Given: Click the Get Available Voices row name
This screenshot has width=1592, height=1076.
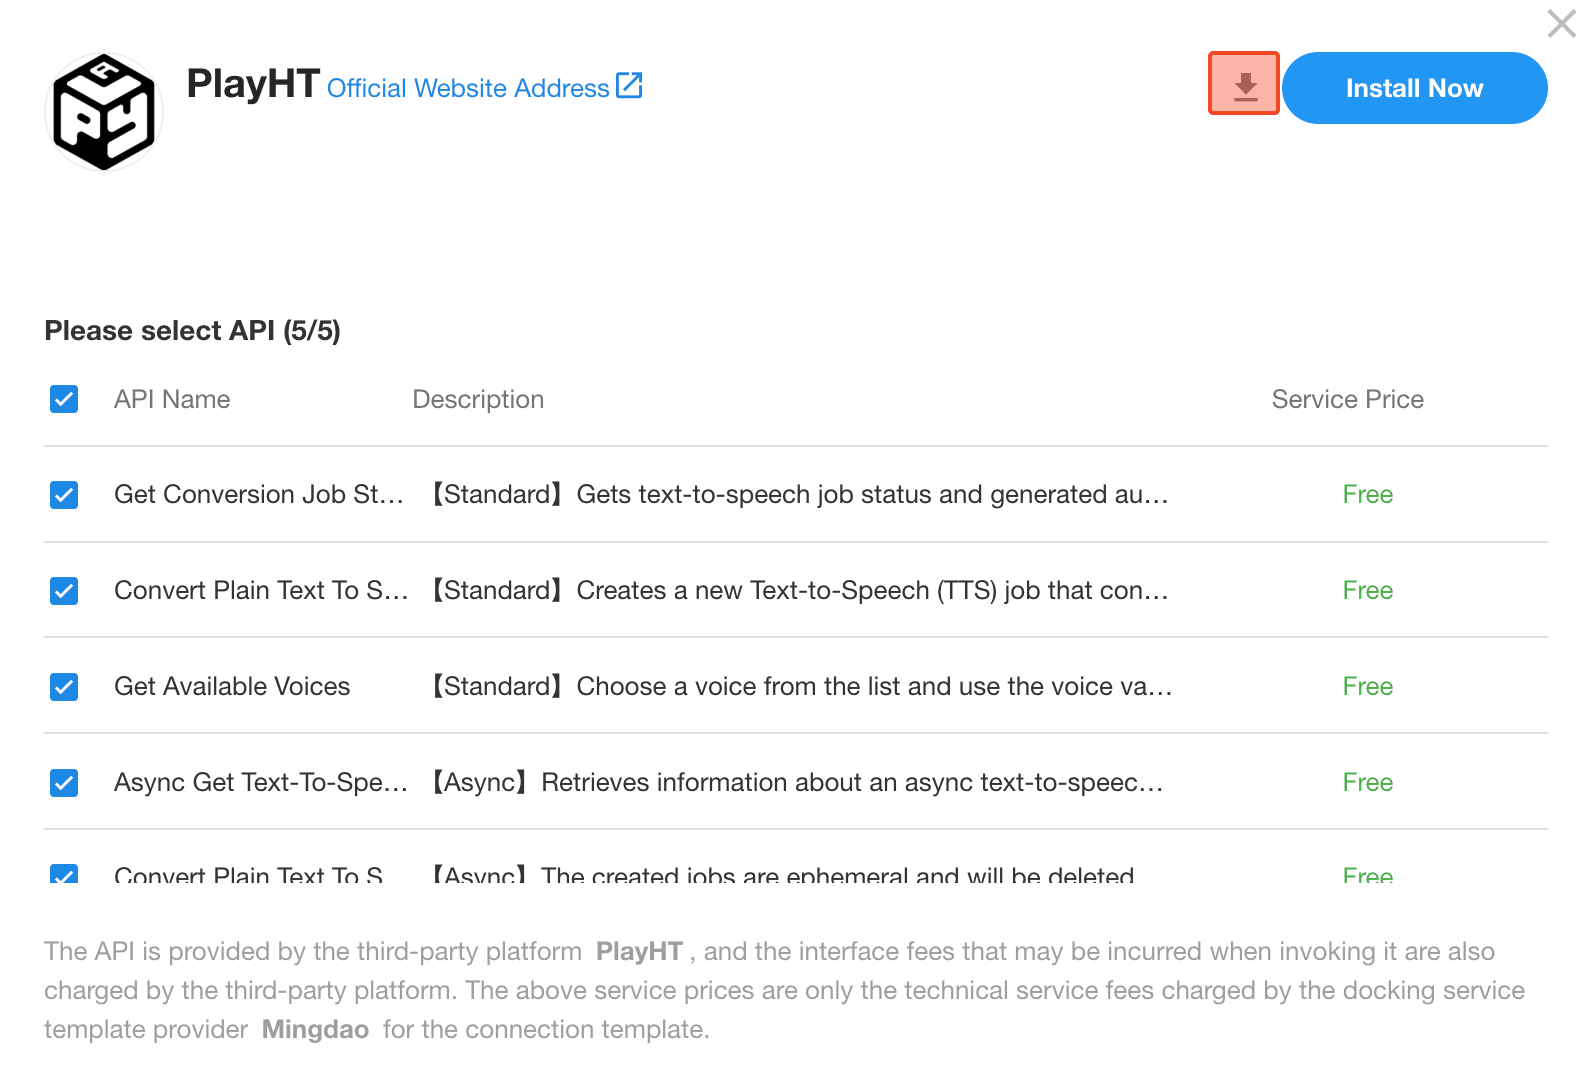Looking at the screenshot, I should [232, 687].
